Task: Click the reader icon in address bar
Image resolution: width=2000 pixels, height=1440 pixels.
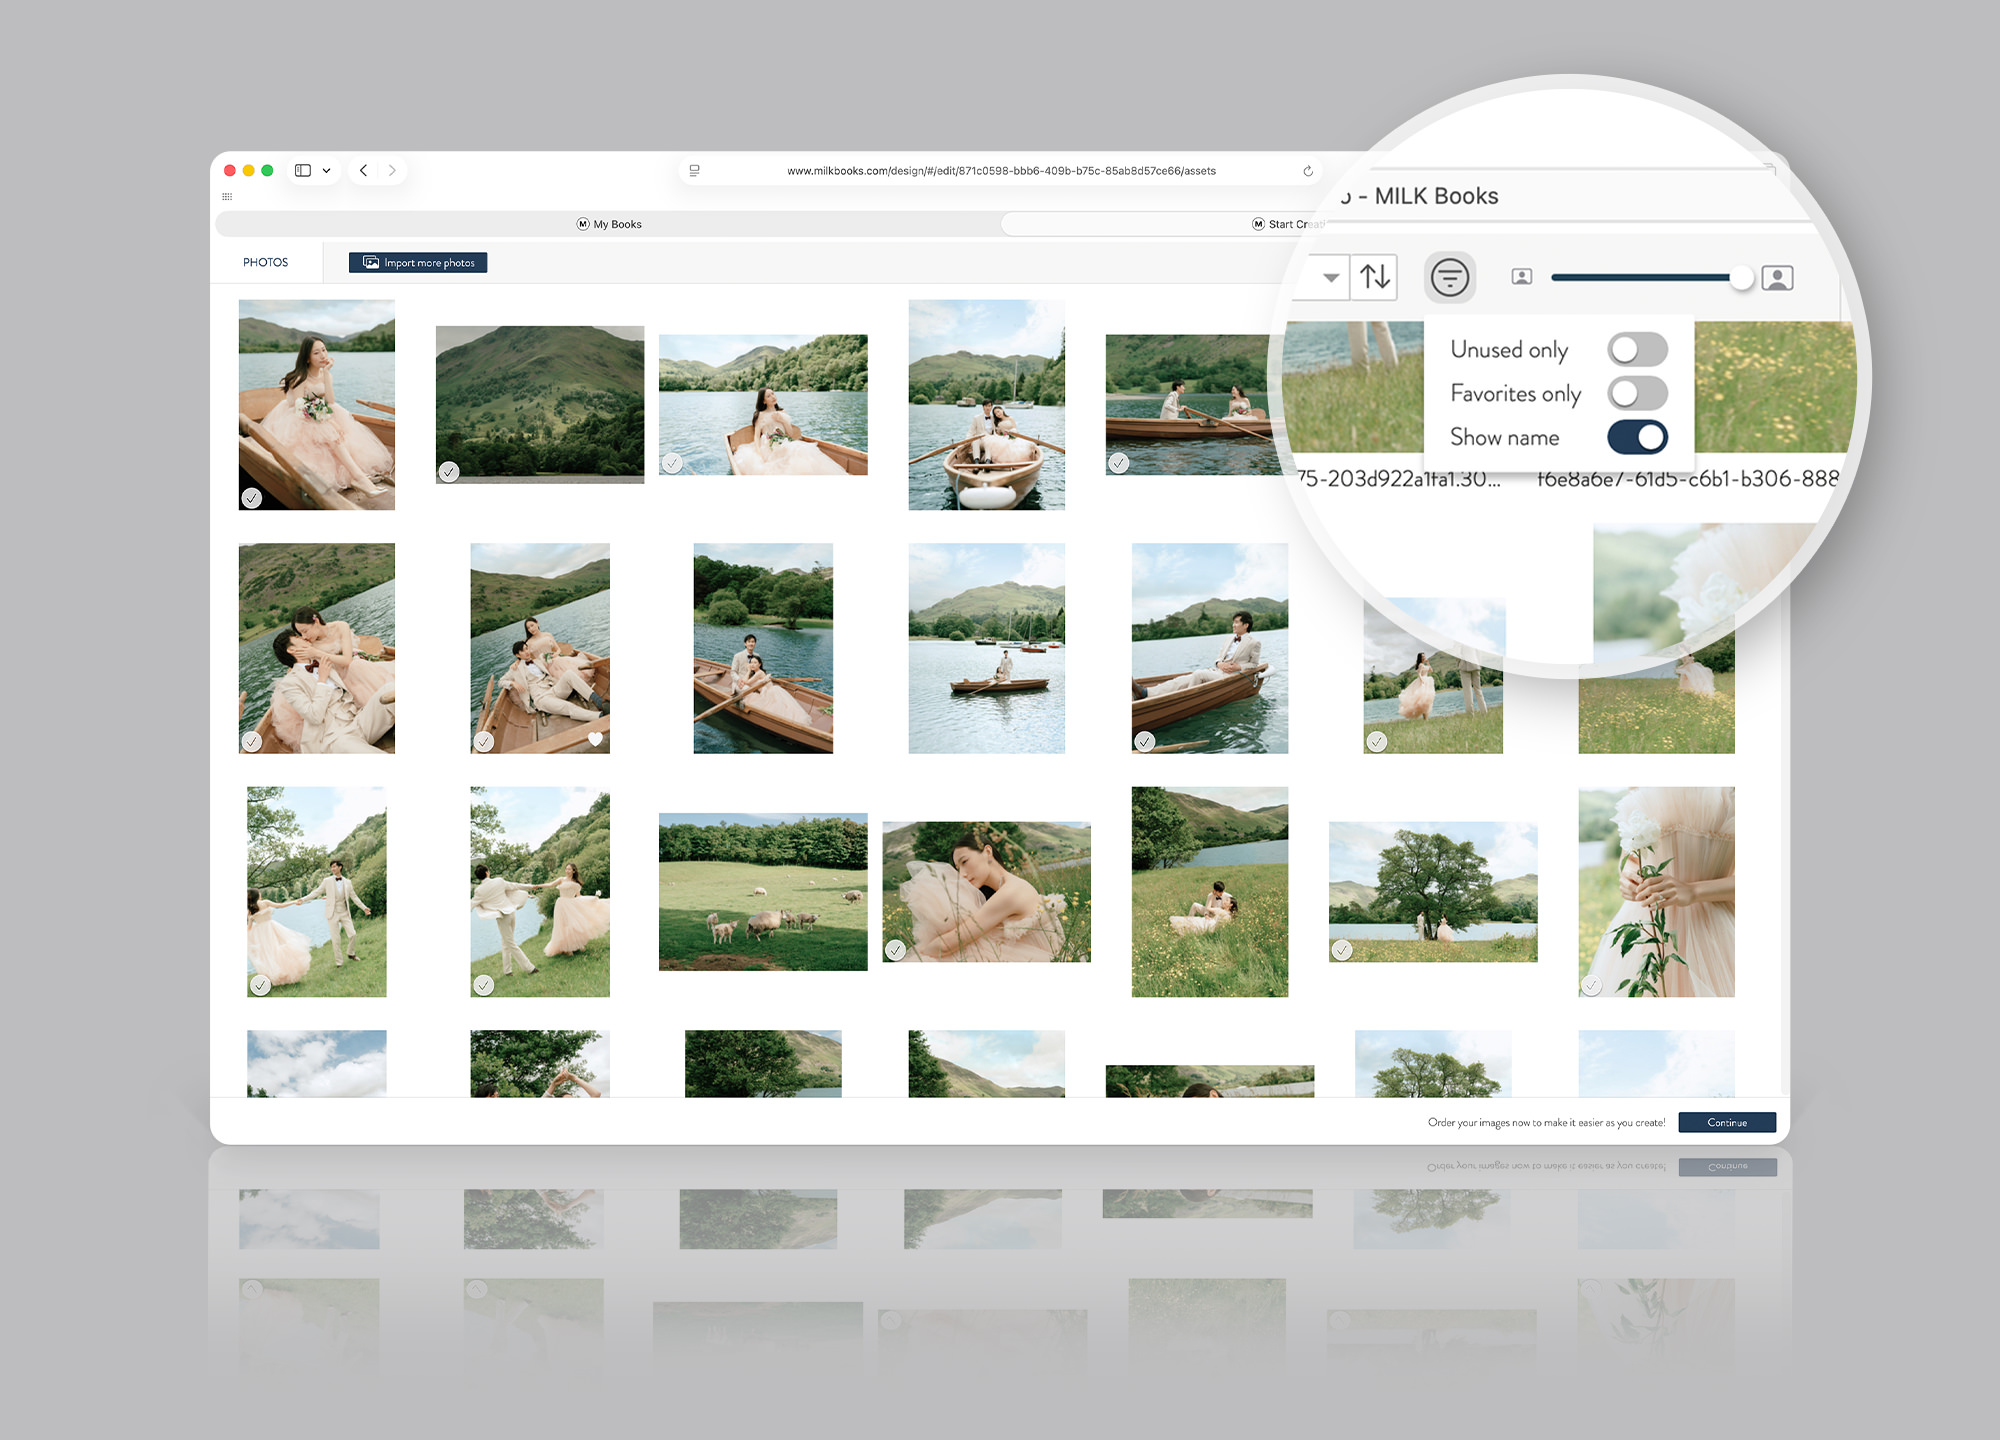Action: click(x=694, y=171)
